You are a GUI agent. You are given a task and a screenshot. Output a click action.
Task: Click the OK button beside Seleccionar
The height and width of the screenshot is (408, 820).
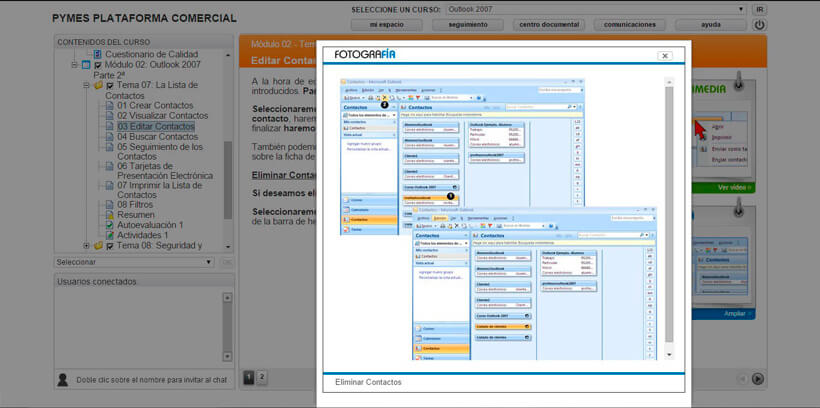226,262
